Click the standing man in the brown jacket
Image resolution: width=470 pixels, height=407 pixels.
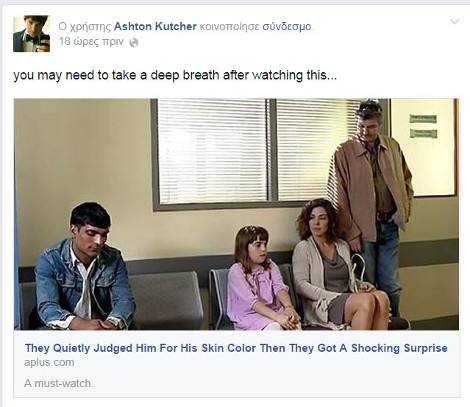373,200
